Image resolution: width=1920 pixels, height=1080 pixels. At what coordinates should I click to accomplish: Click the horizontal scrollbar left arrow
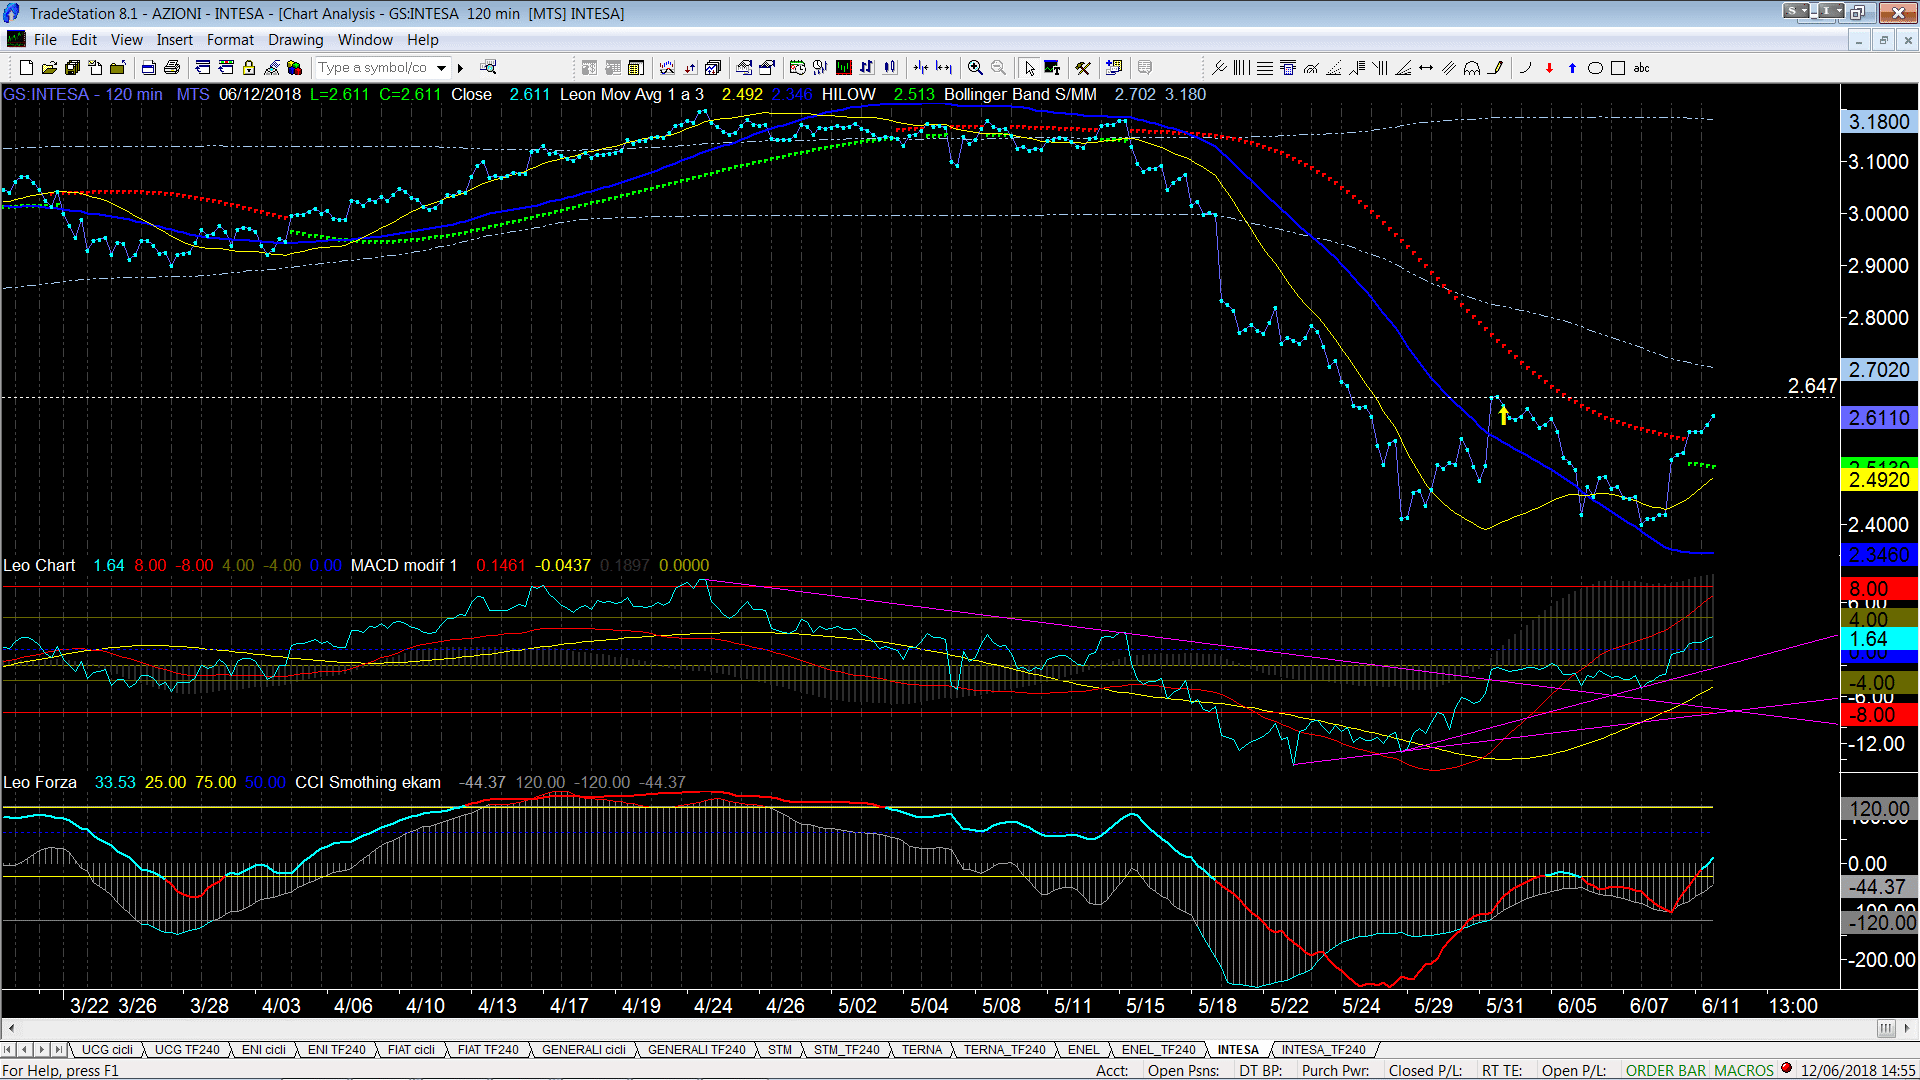coord(11,1029)
